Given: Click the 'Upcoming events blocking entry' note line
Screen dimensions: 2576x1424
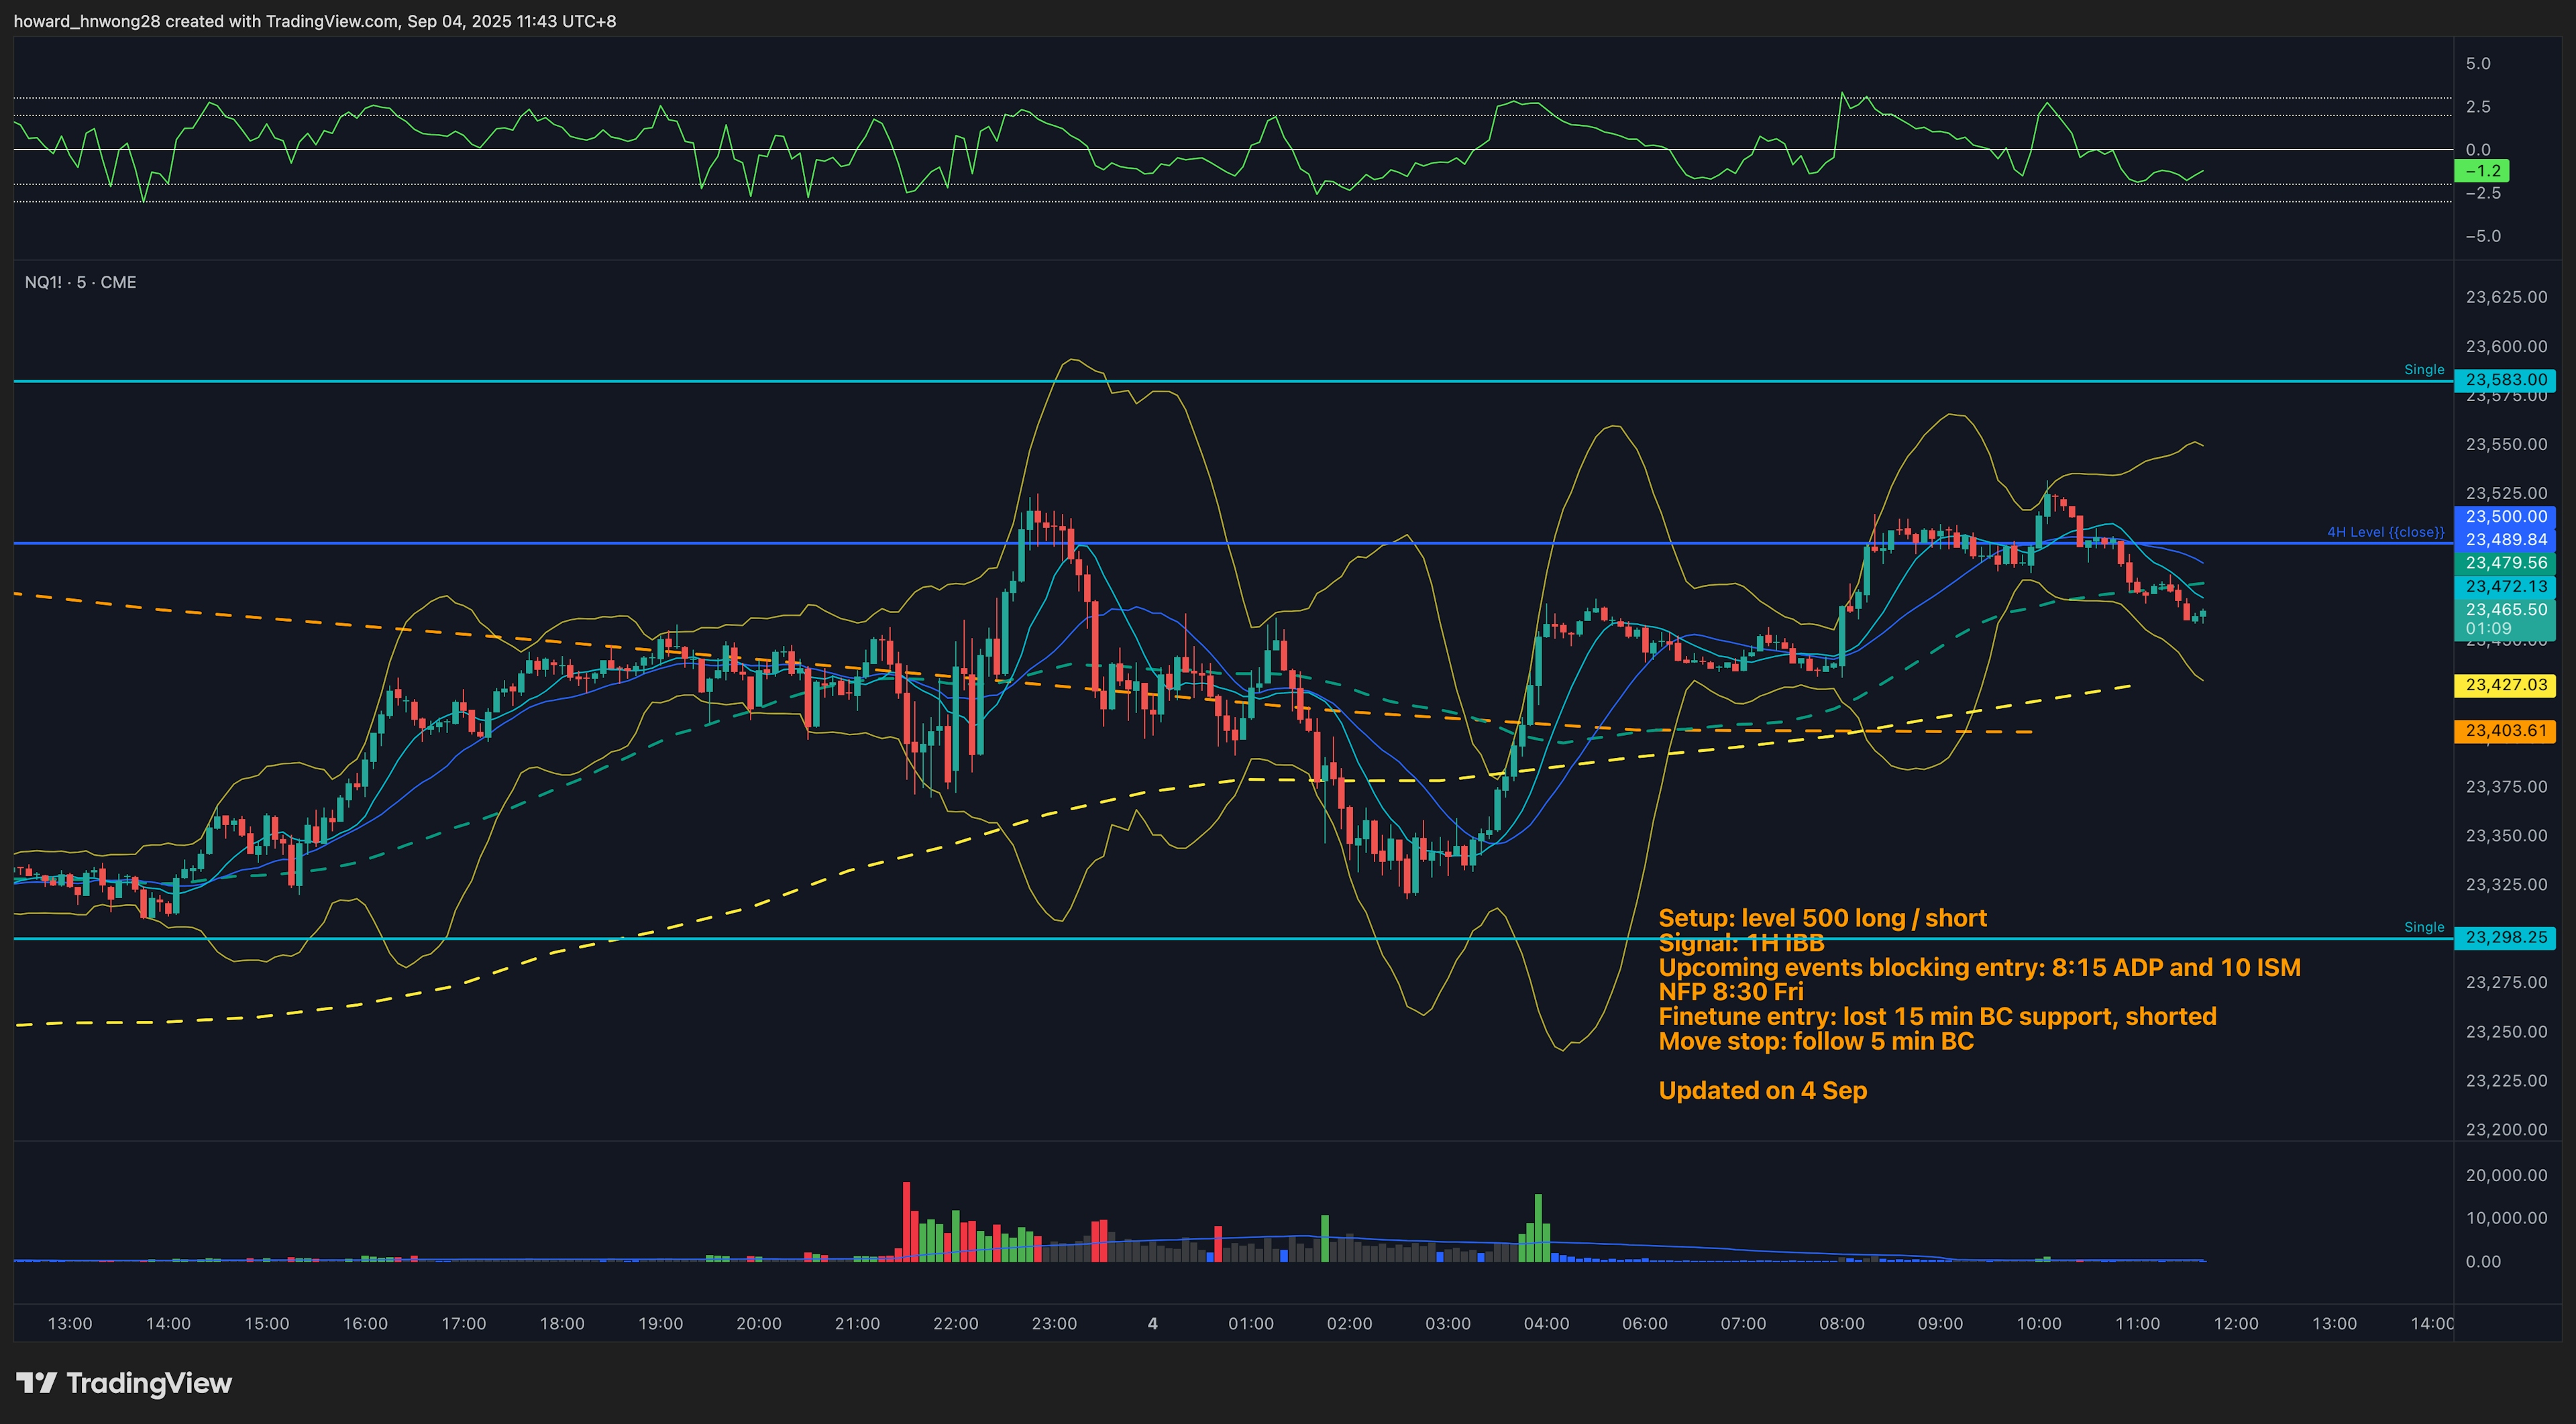Looking at the screenshot, I should click(1980, 967).
